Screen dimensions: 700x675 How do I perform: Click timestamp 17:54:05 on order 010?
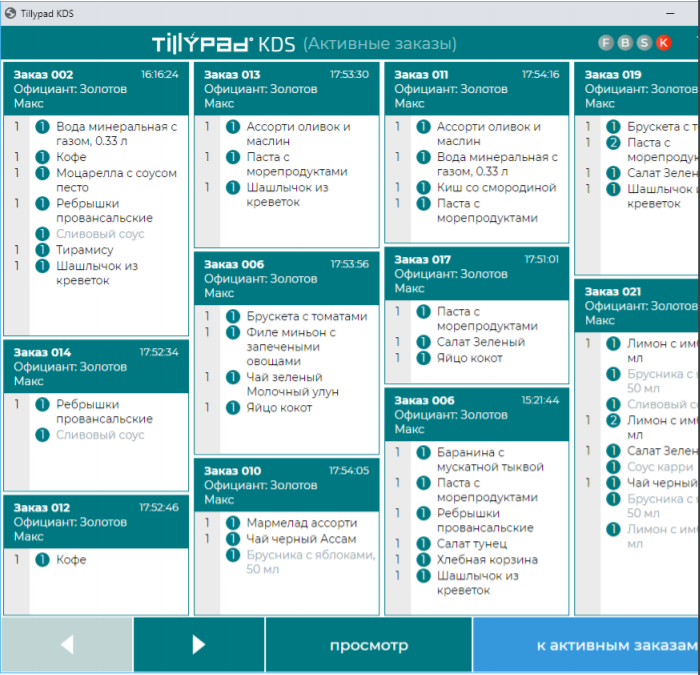pyautogui.click(x=349, y=470)
